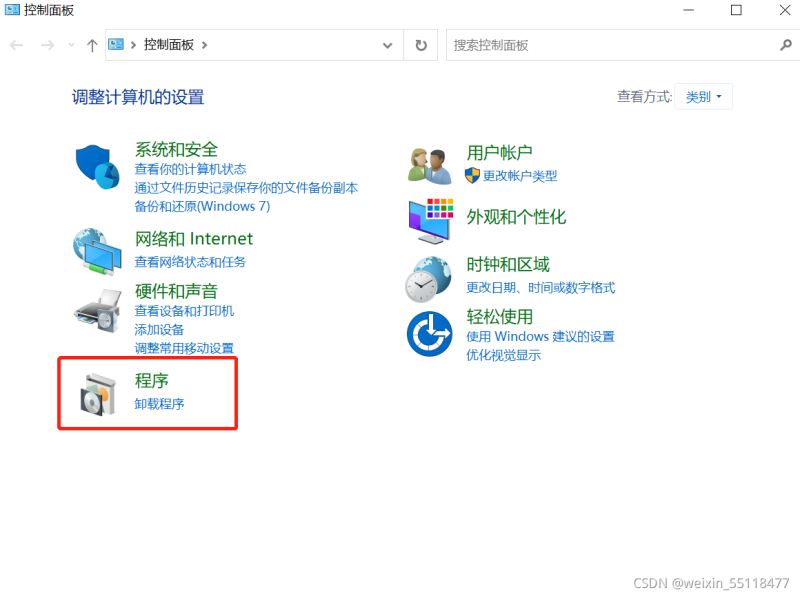Click the Control Panel icon in address bar

point(116,44)
